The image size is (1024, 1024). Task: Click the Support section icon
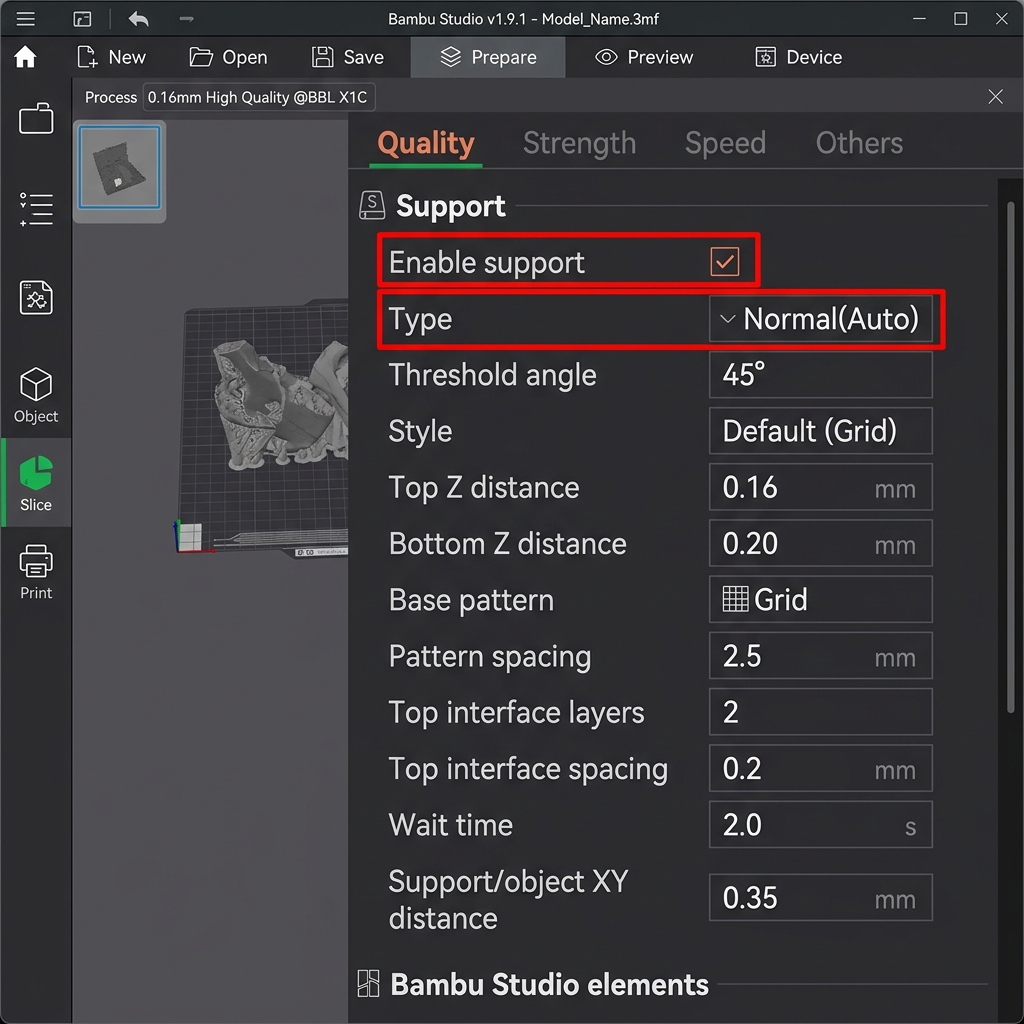point(372,206)
